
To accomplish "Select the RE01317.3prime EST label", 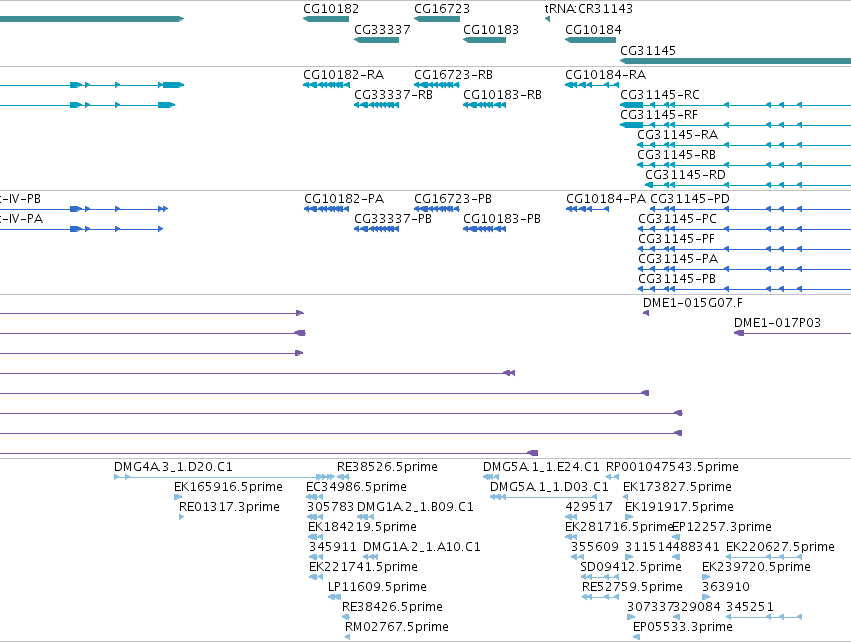I will tap(229, 507).
